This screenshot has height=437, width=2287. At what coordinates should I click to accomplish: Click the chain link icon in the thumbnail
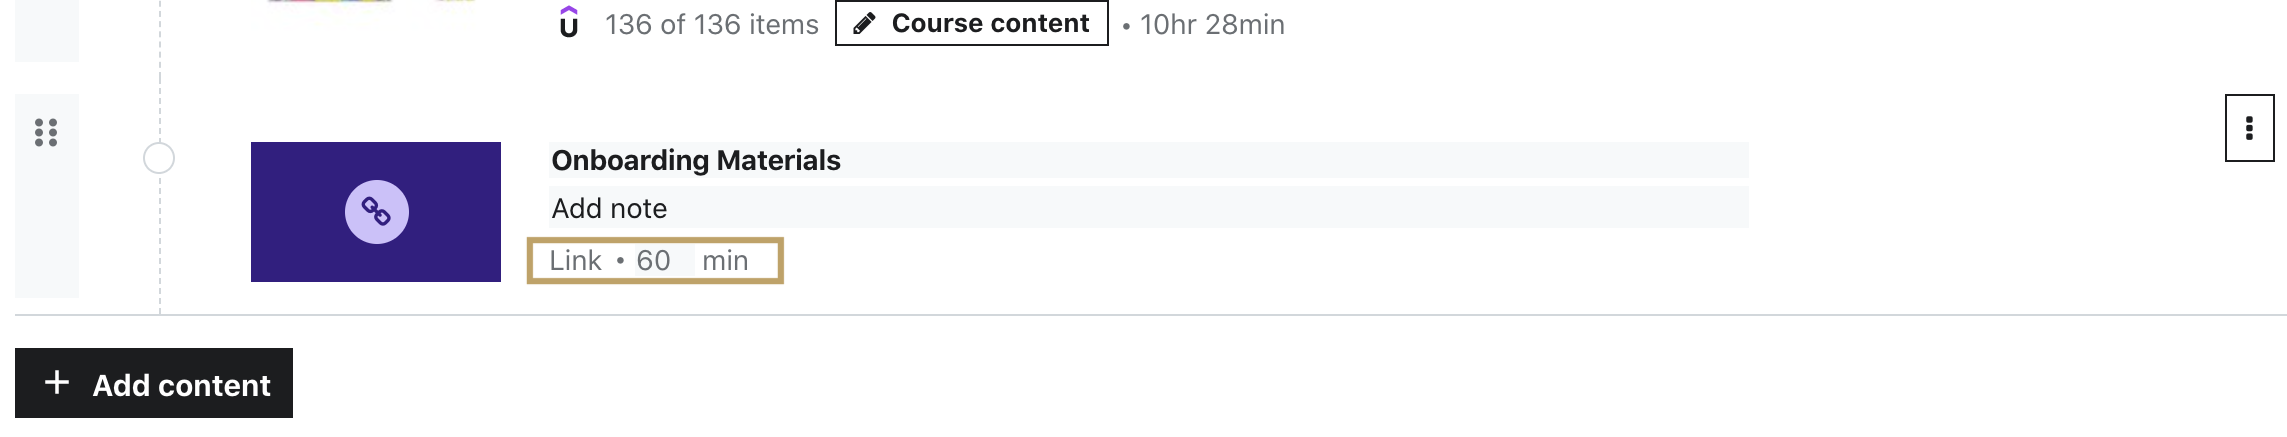tap(376, 212)
